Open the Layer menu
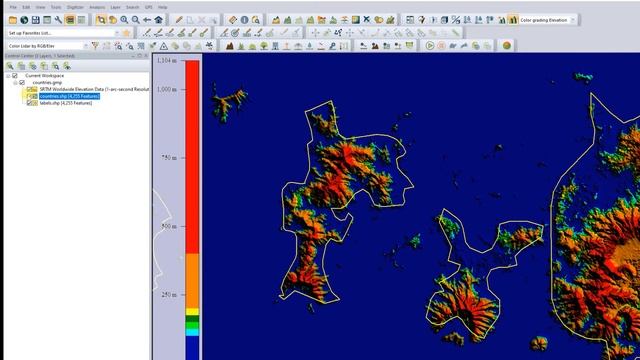Image resolution: width=640 pixels, height=360 pixels. [x=115, y=7]
